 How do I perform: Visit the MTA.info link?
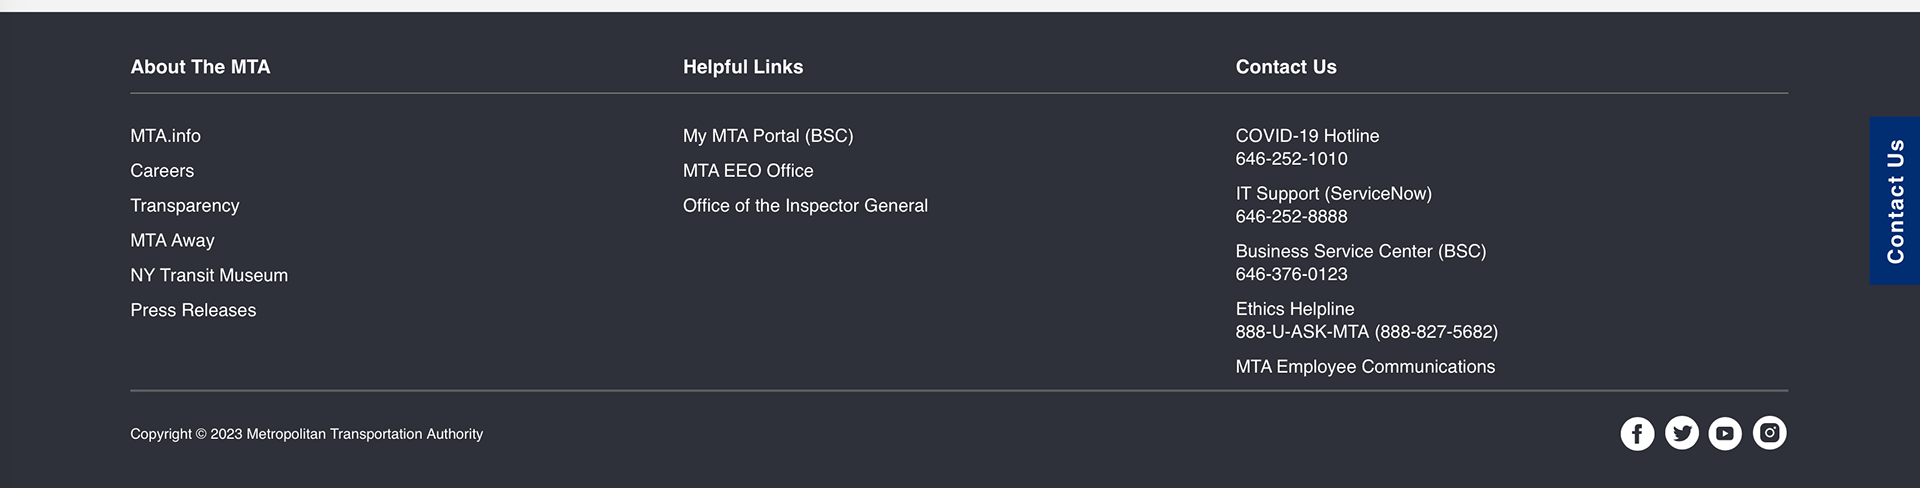coord(165,136)
